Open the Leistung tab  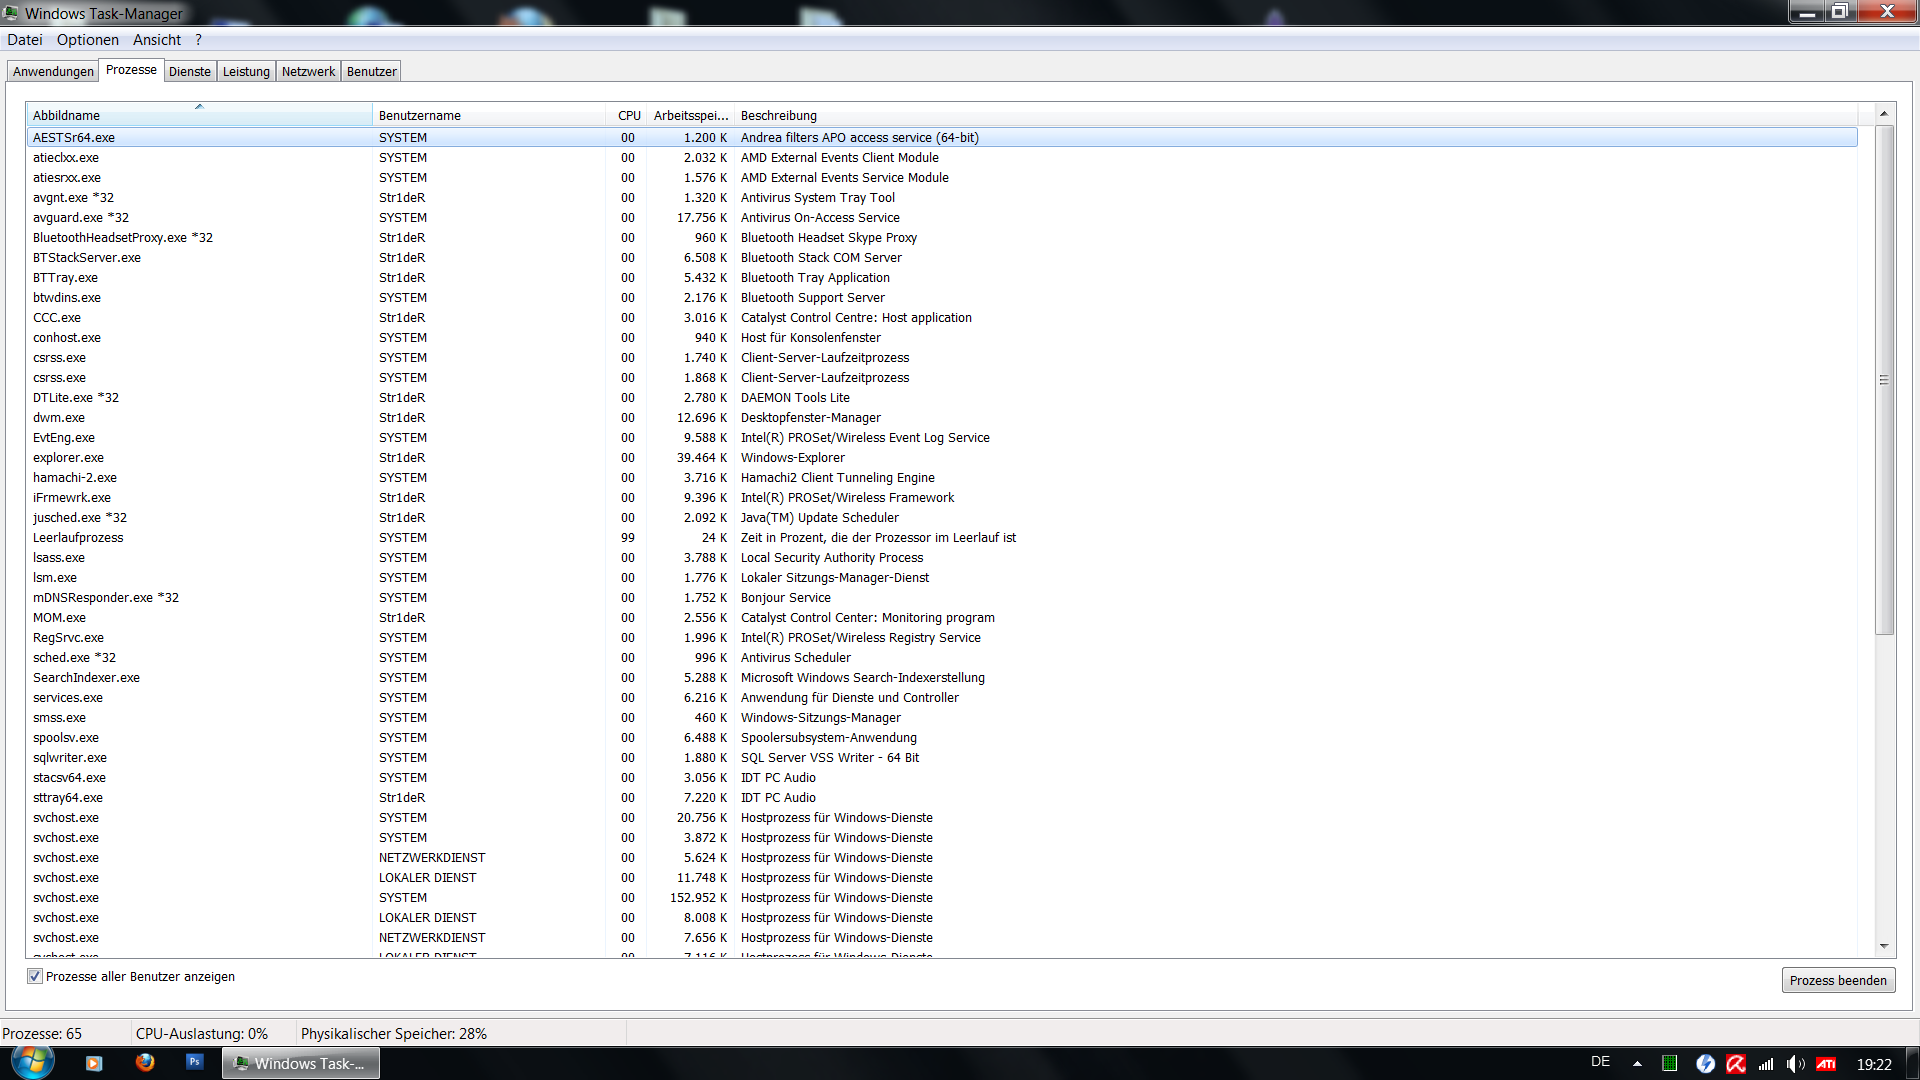[246, 71]
